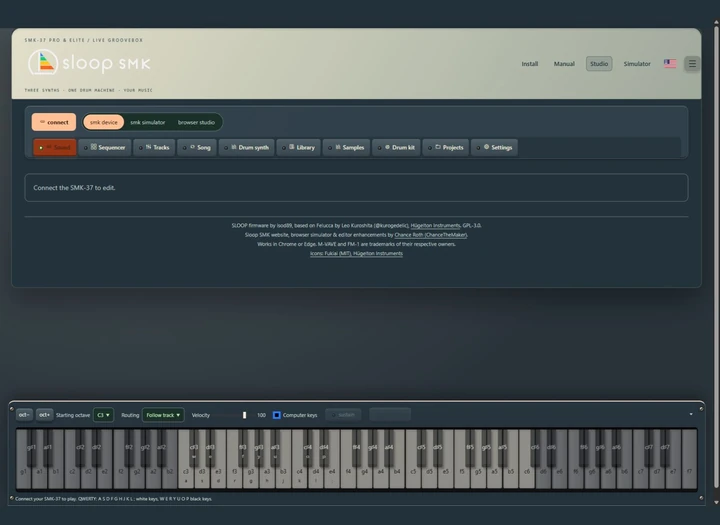Select smk device mode
720x525 pixels.
coord(104,122)
